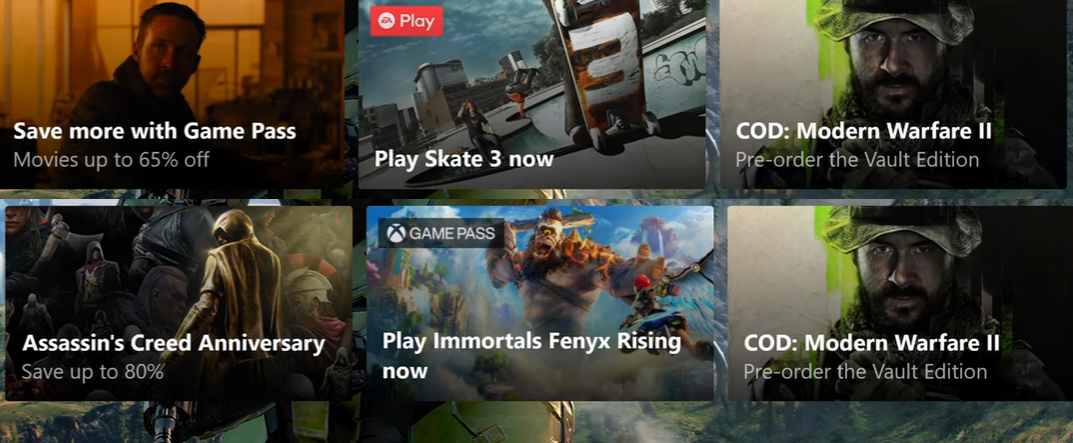Click the EA Play badge icon

point(406,21)
